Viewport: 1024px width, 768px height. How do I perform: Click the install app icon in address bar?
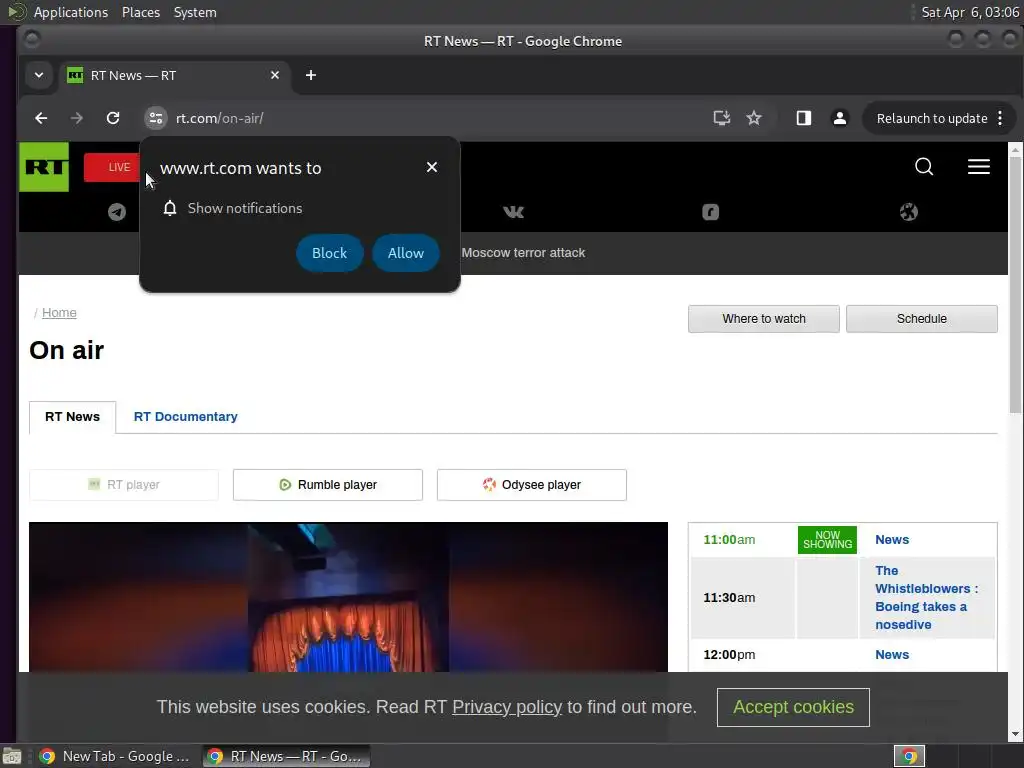tap(721, 118)
